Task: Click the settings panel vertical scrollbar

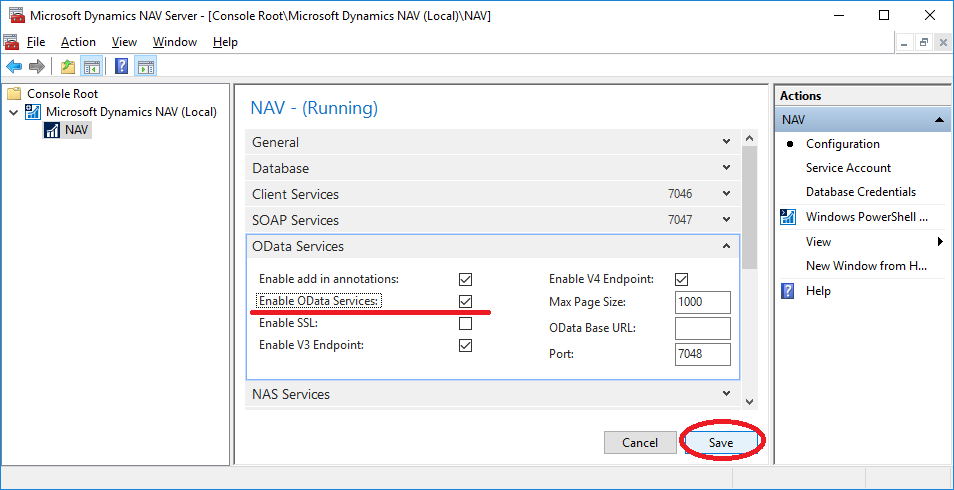Action: tap(750, 270)
